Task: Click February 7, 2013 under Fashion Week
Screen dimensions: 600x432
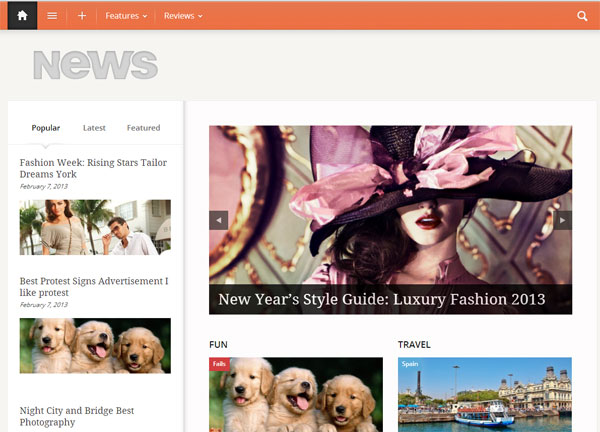Action: click(44, 186)
